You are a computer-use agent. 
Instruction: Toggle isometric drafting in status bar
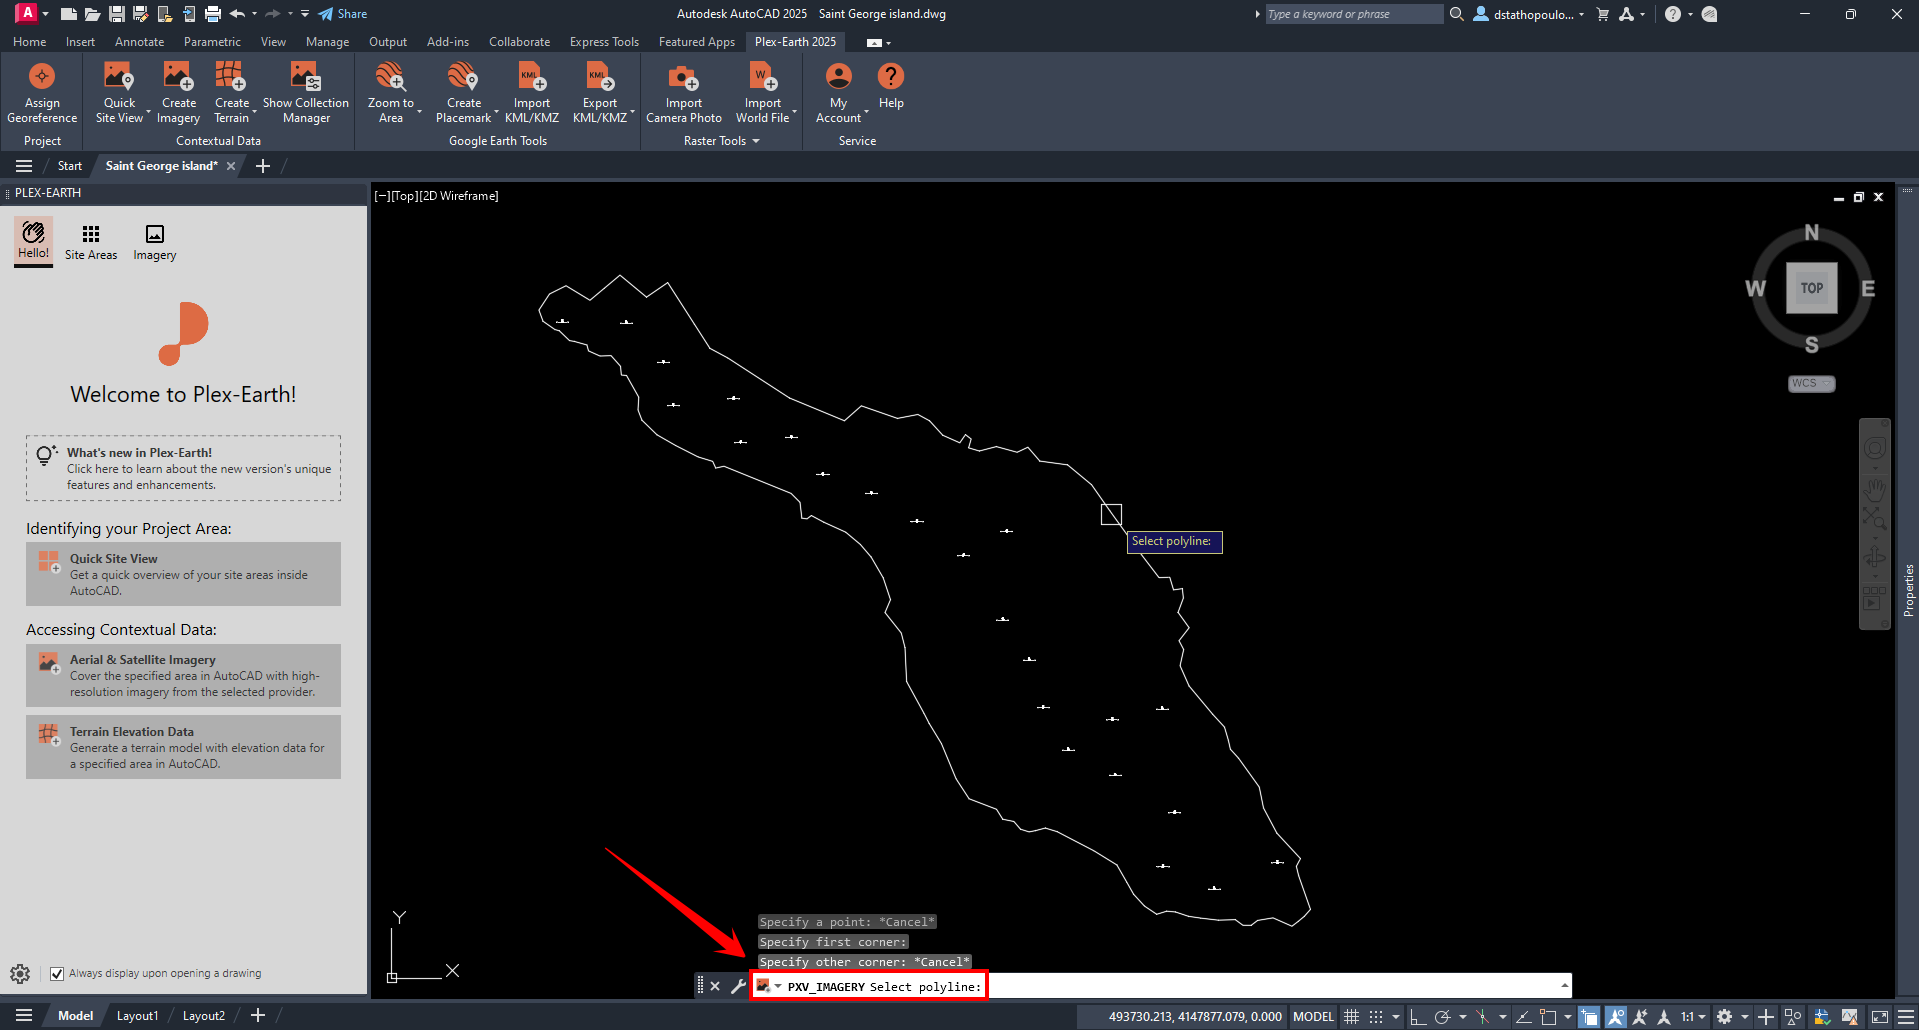tap(1483, 1016)
